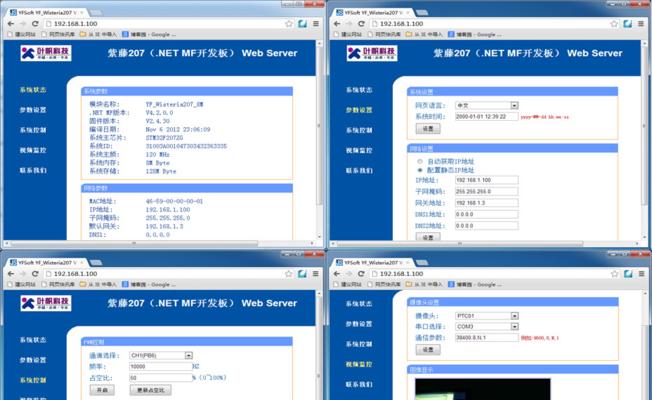Reload the PWM control browser window

[x=35, y=274]
